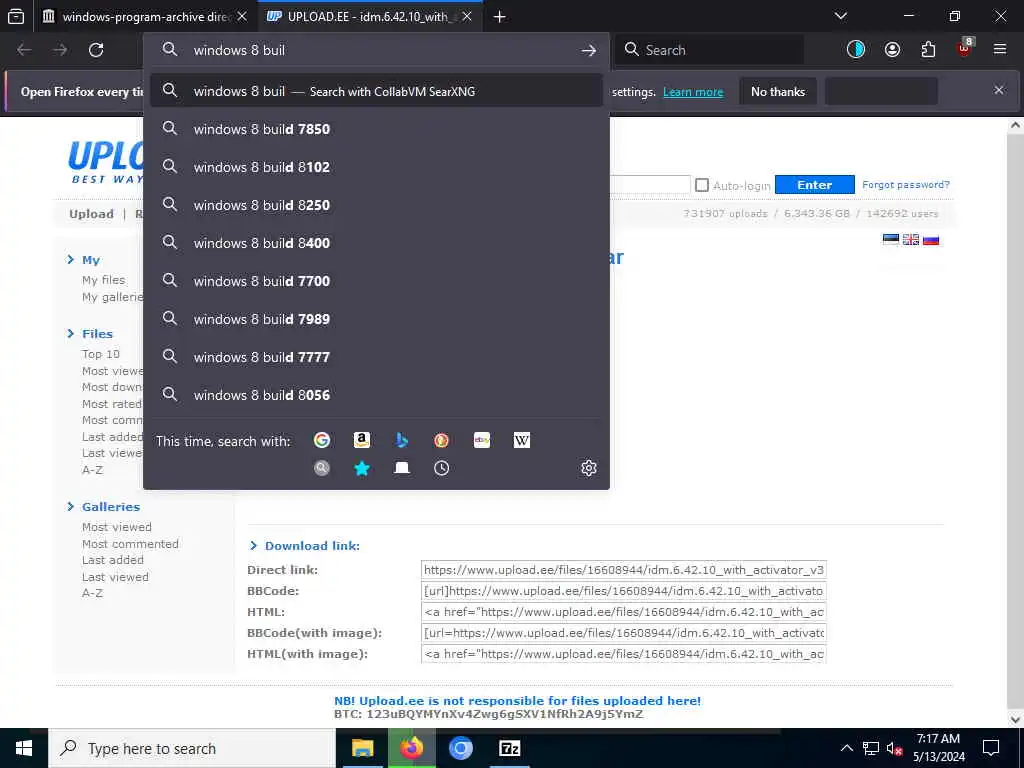1024x768 pixels.
Task: Click the page vertical scrollbar
Action: (x=1014, y=422)
